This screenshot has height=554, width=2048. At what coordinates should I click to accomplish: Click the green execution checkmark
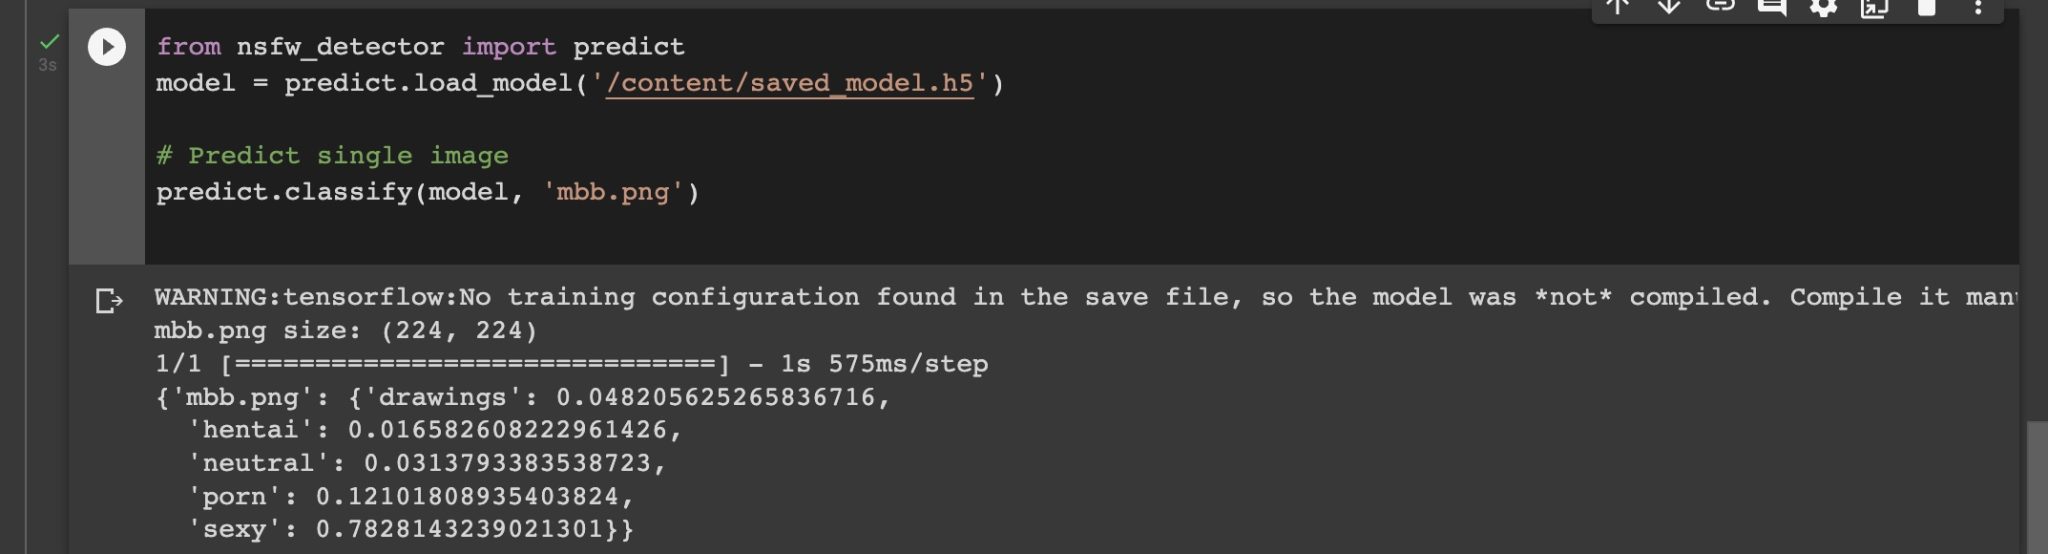tap(49, 42)
